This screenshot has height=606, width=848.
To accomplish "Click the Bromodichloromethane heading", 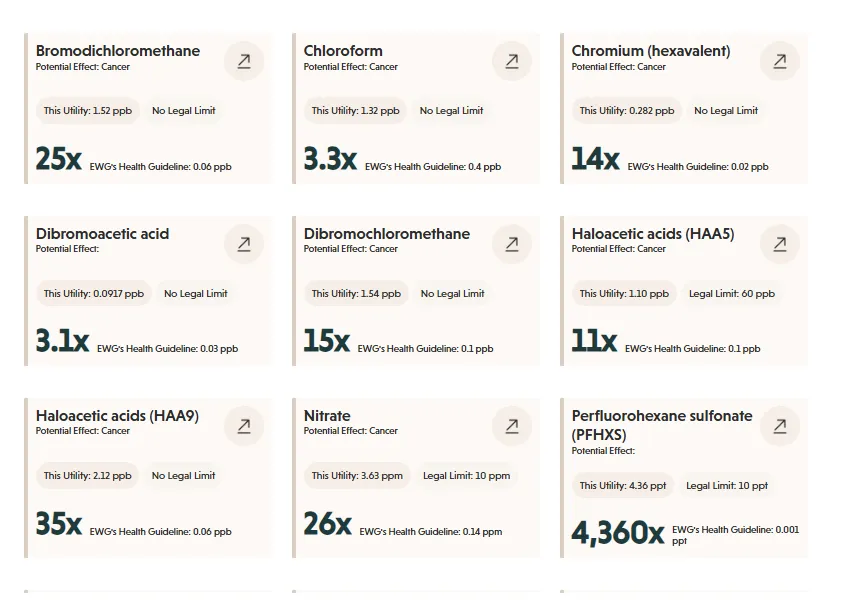I will pos(118,51).
